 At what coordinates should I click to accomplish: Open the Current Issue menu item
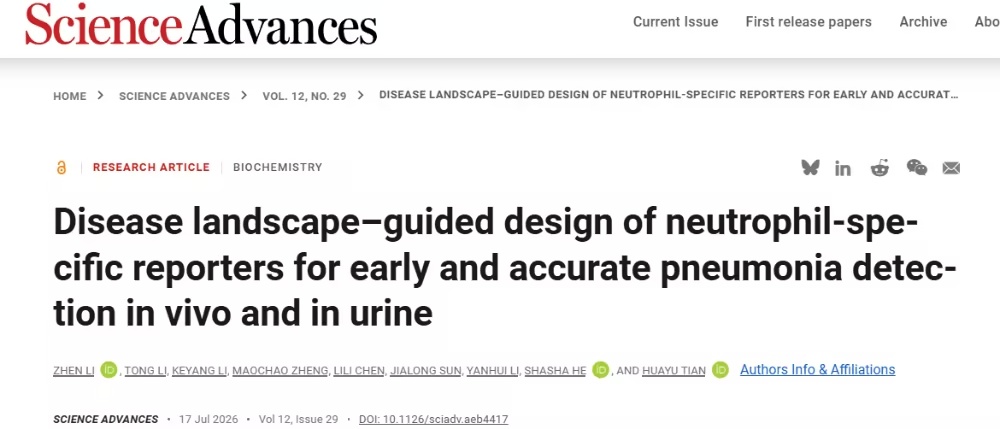675,22
